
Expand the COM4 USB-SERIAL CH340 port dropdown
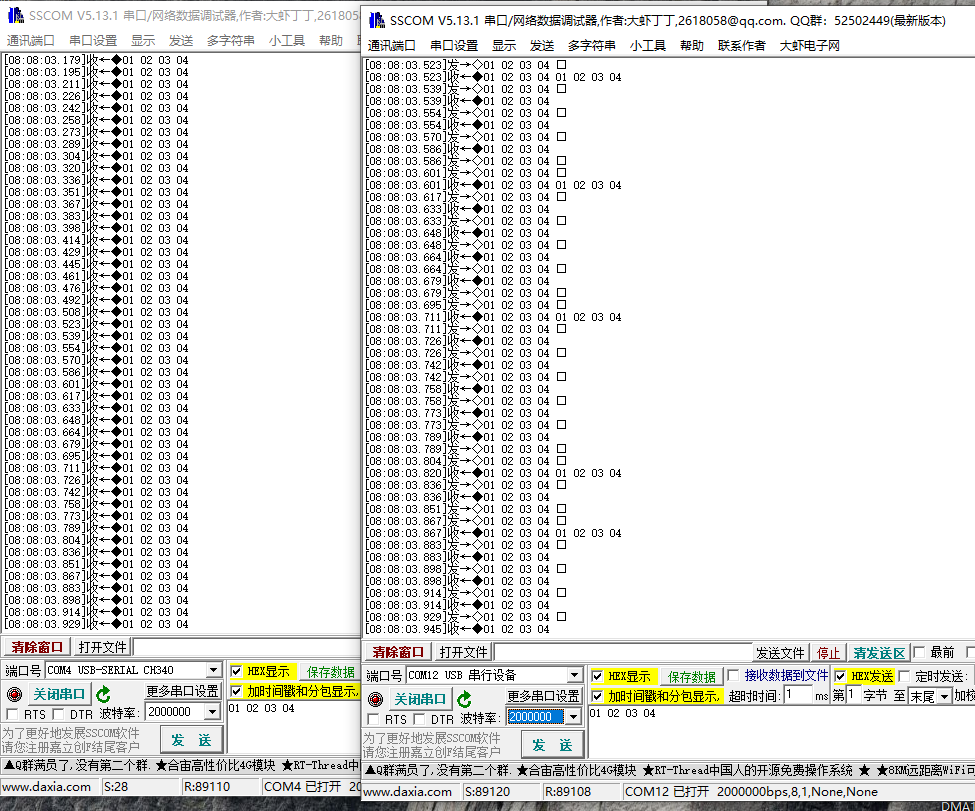point(213,670)
